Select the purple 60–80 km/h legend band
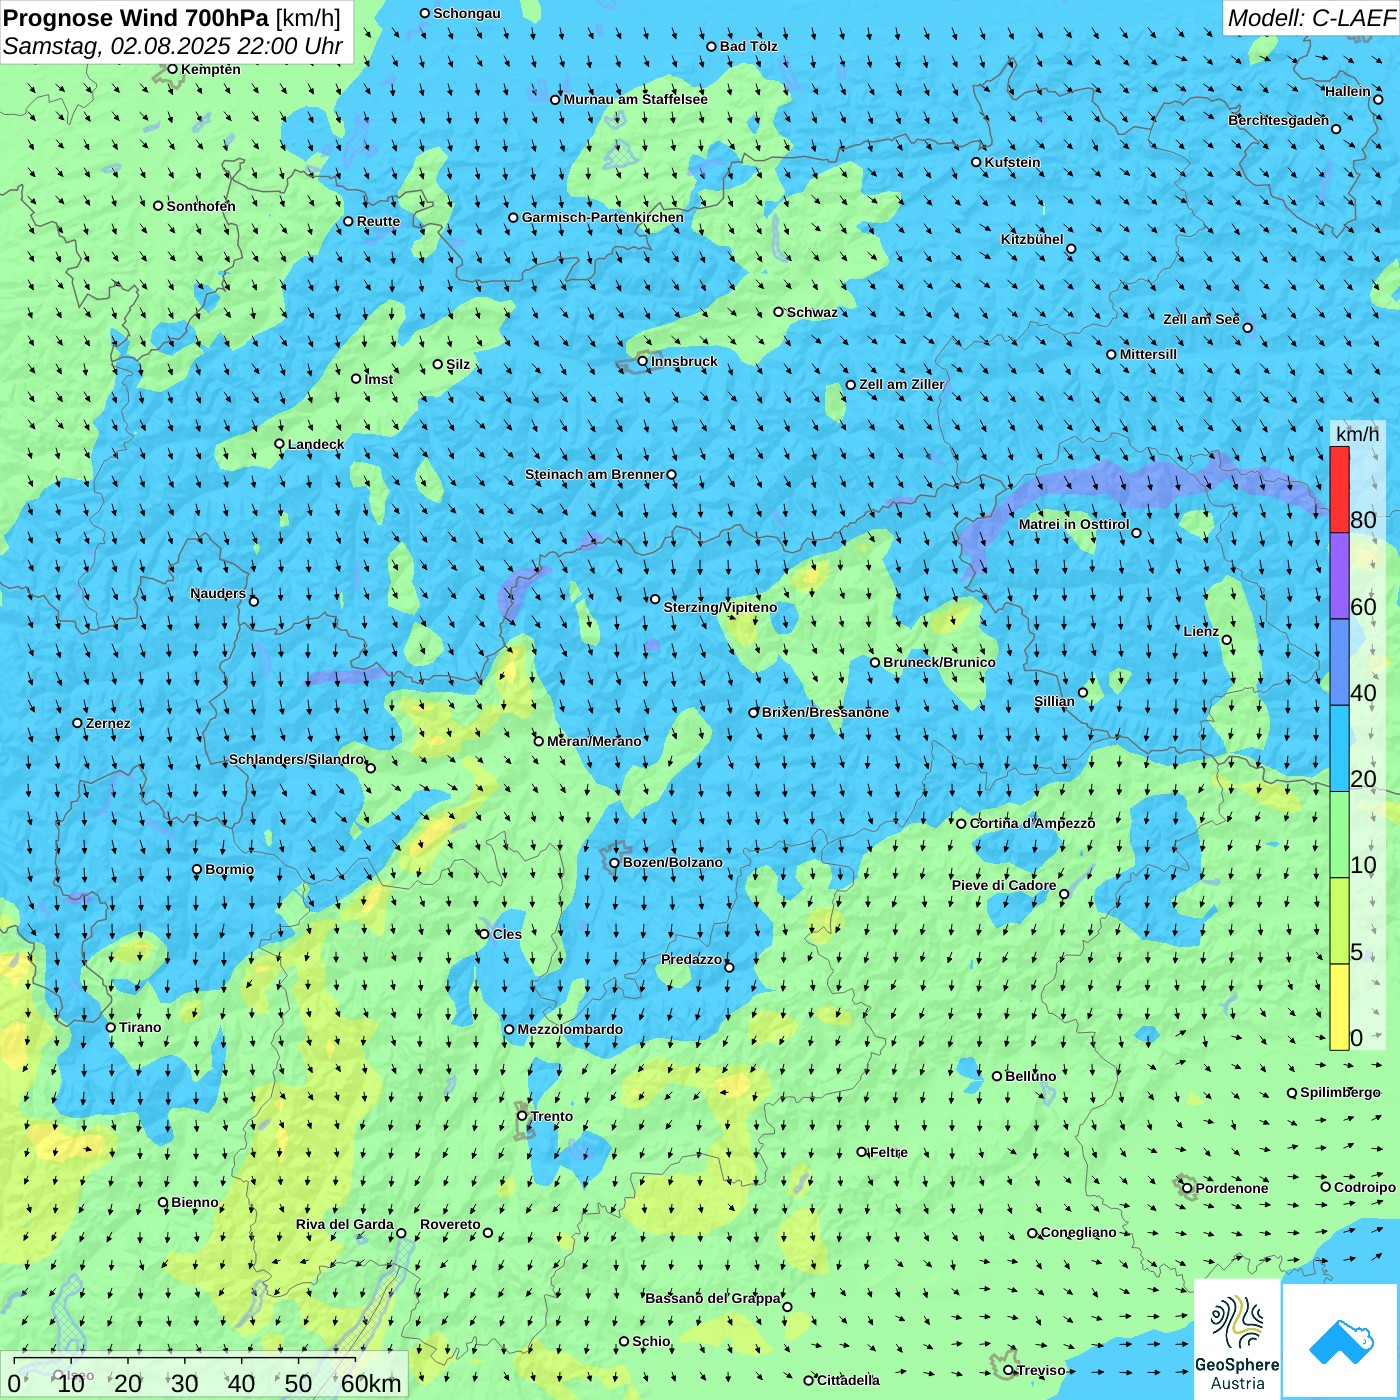Viewport: 1400px width, 1400px height. [1339, 575]
